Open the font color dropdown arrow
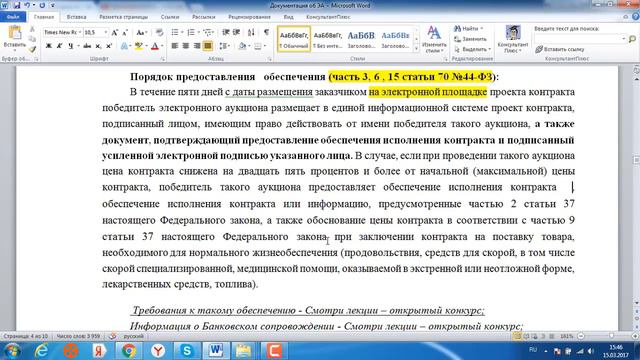Screen dimensions: 640x360 pos(162,46)
